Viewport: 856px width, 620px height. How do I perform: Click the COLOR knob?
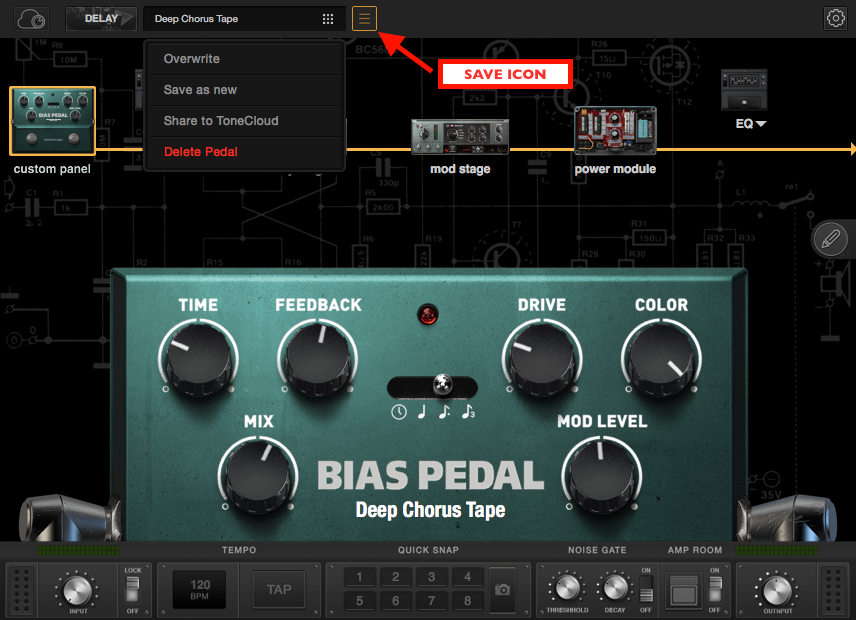(x=661, y=358)
